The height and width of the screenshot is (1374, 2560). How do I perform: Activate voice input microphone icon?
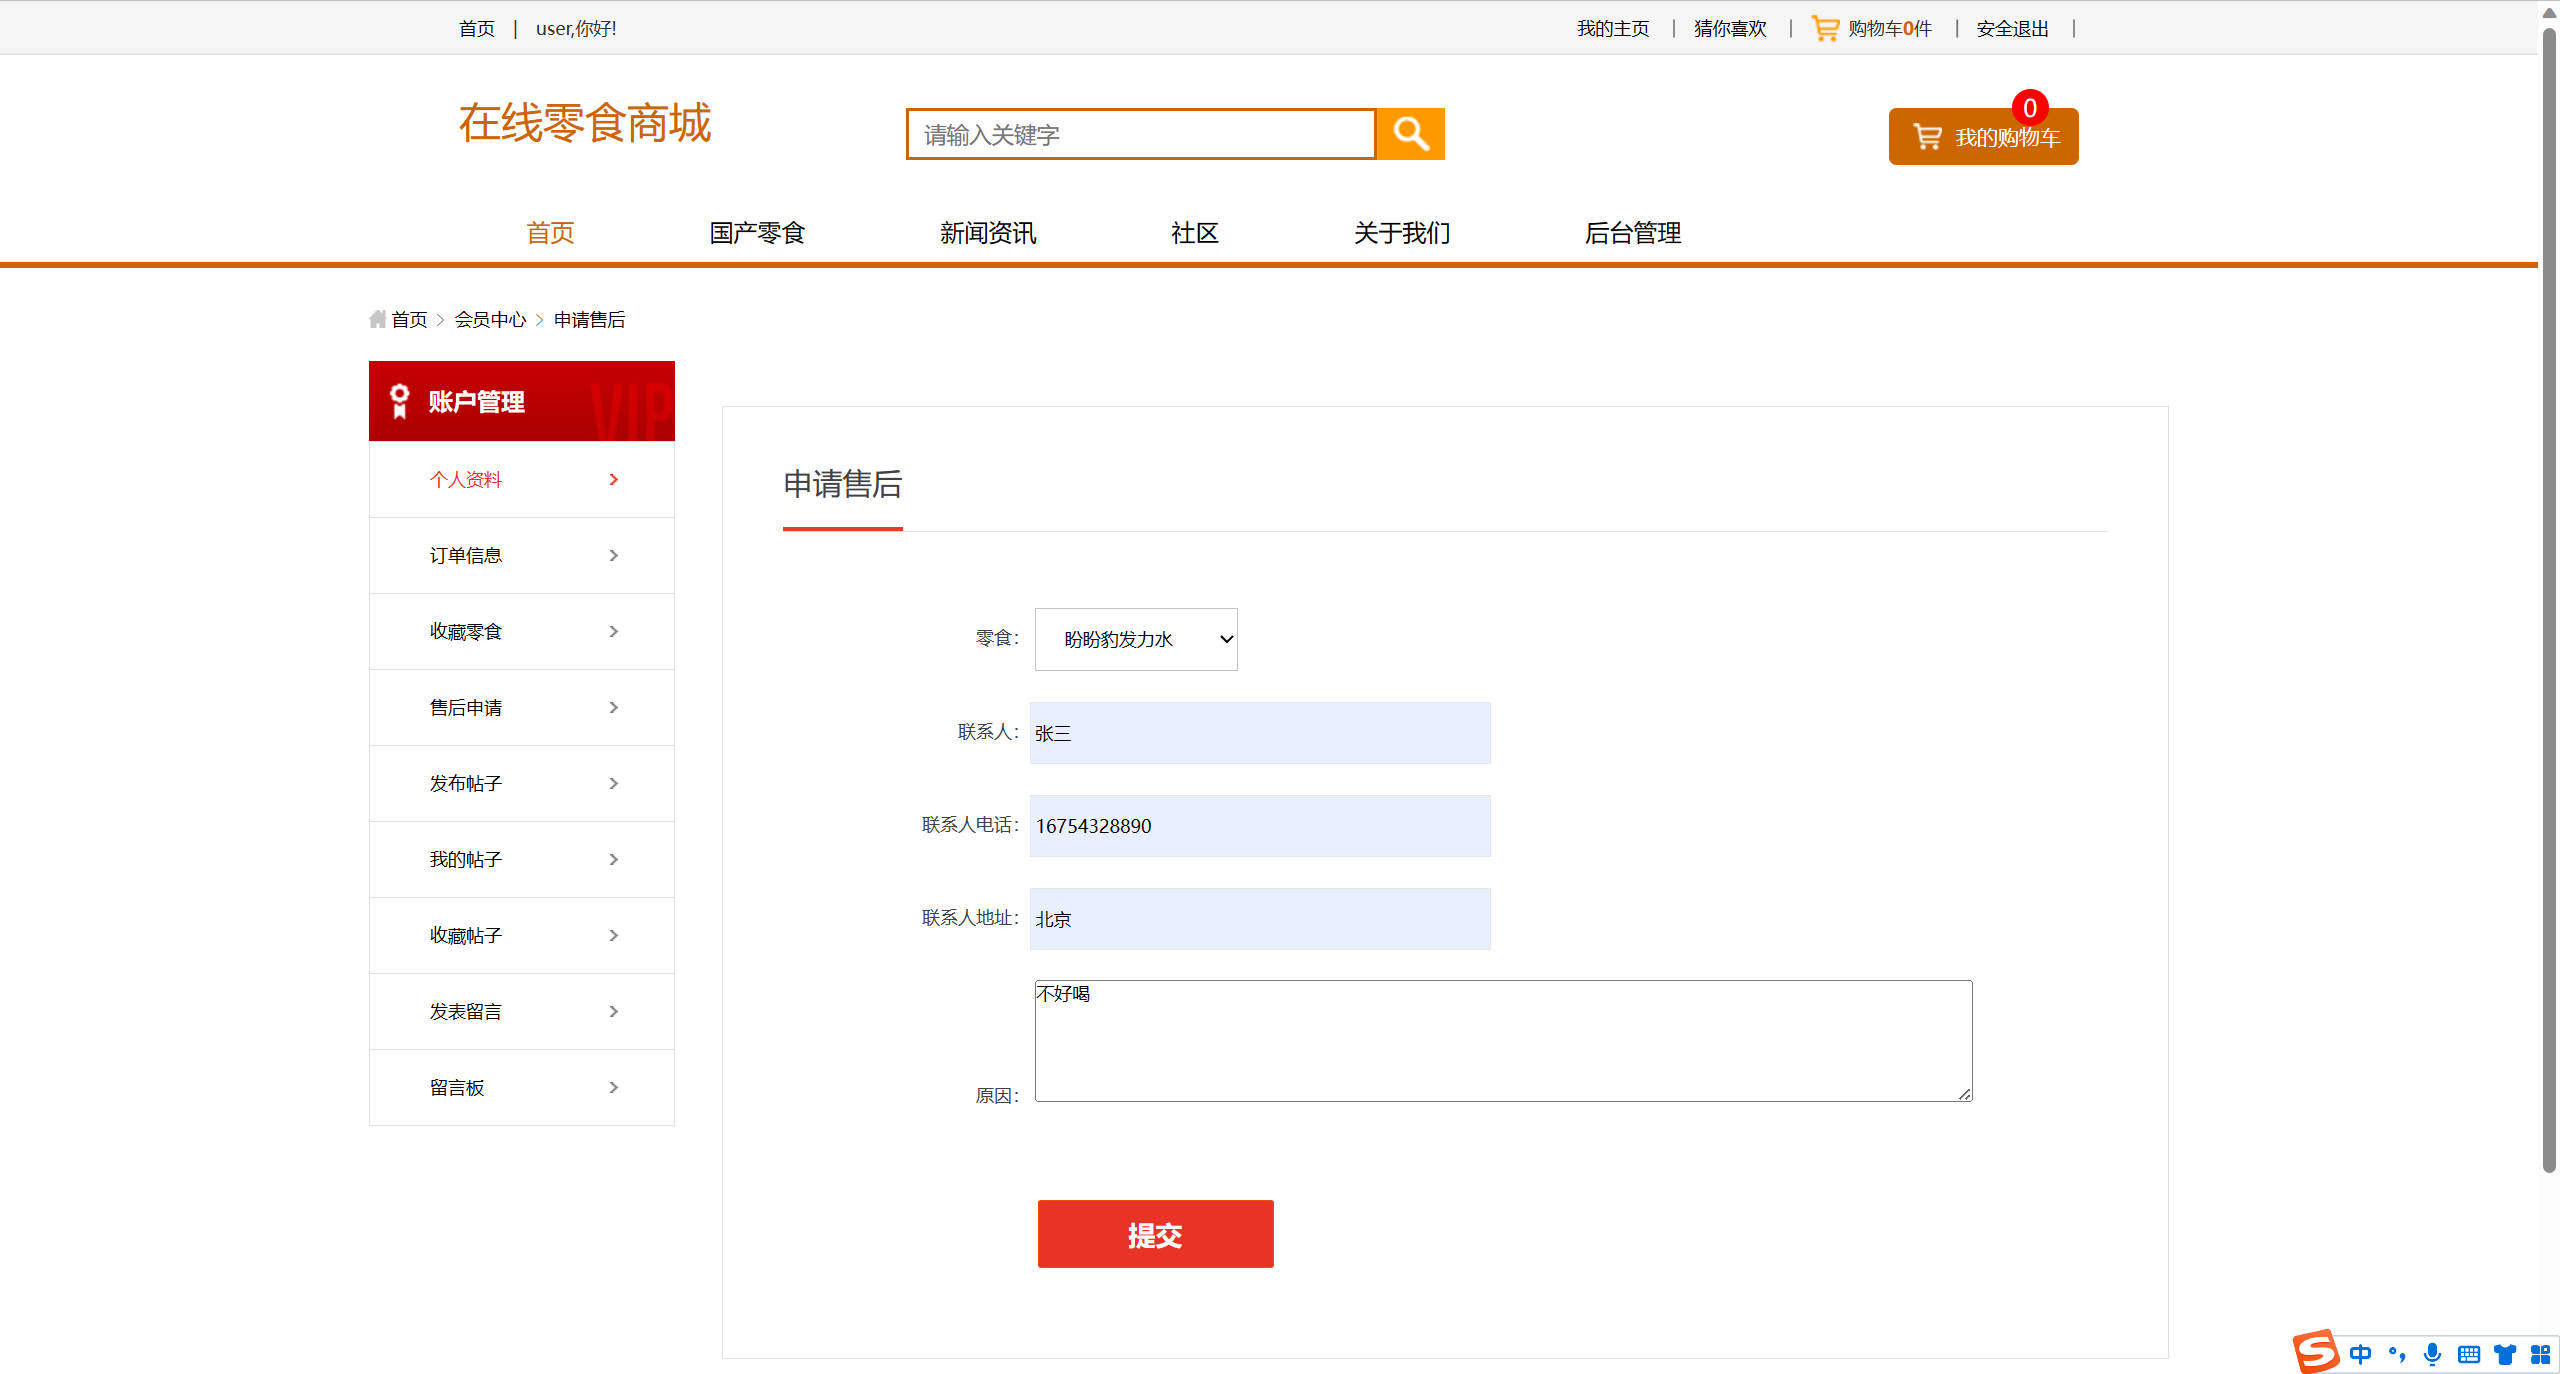click(x=2431, y=1354)
